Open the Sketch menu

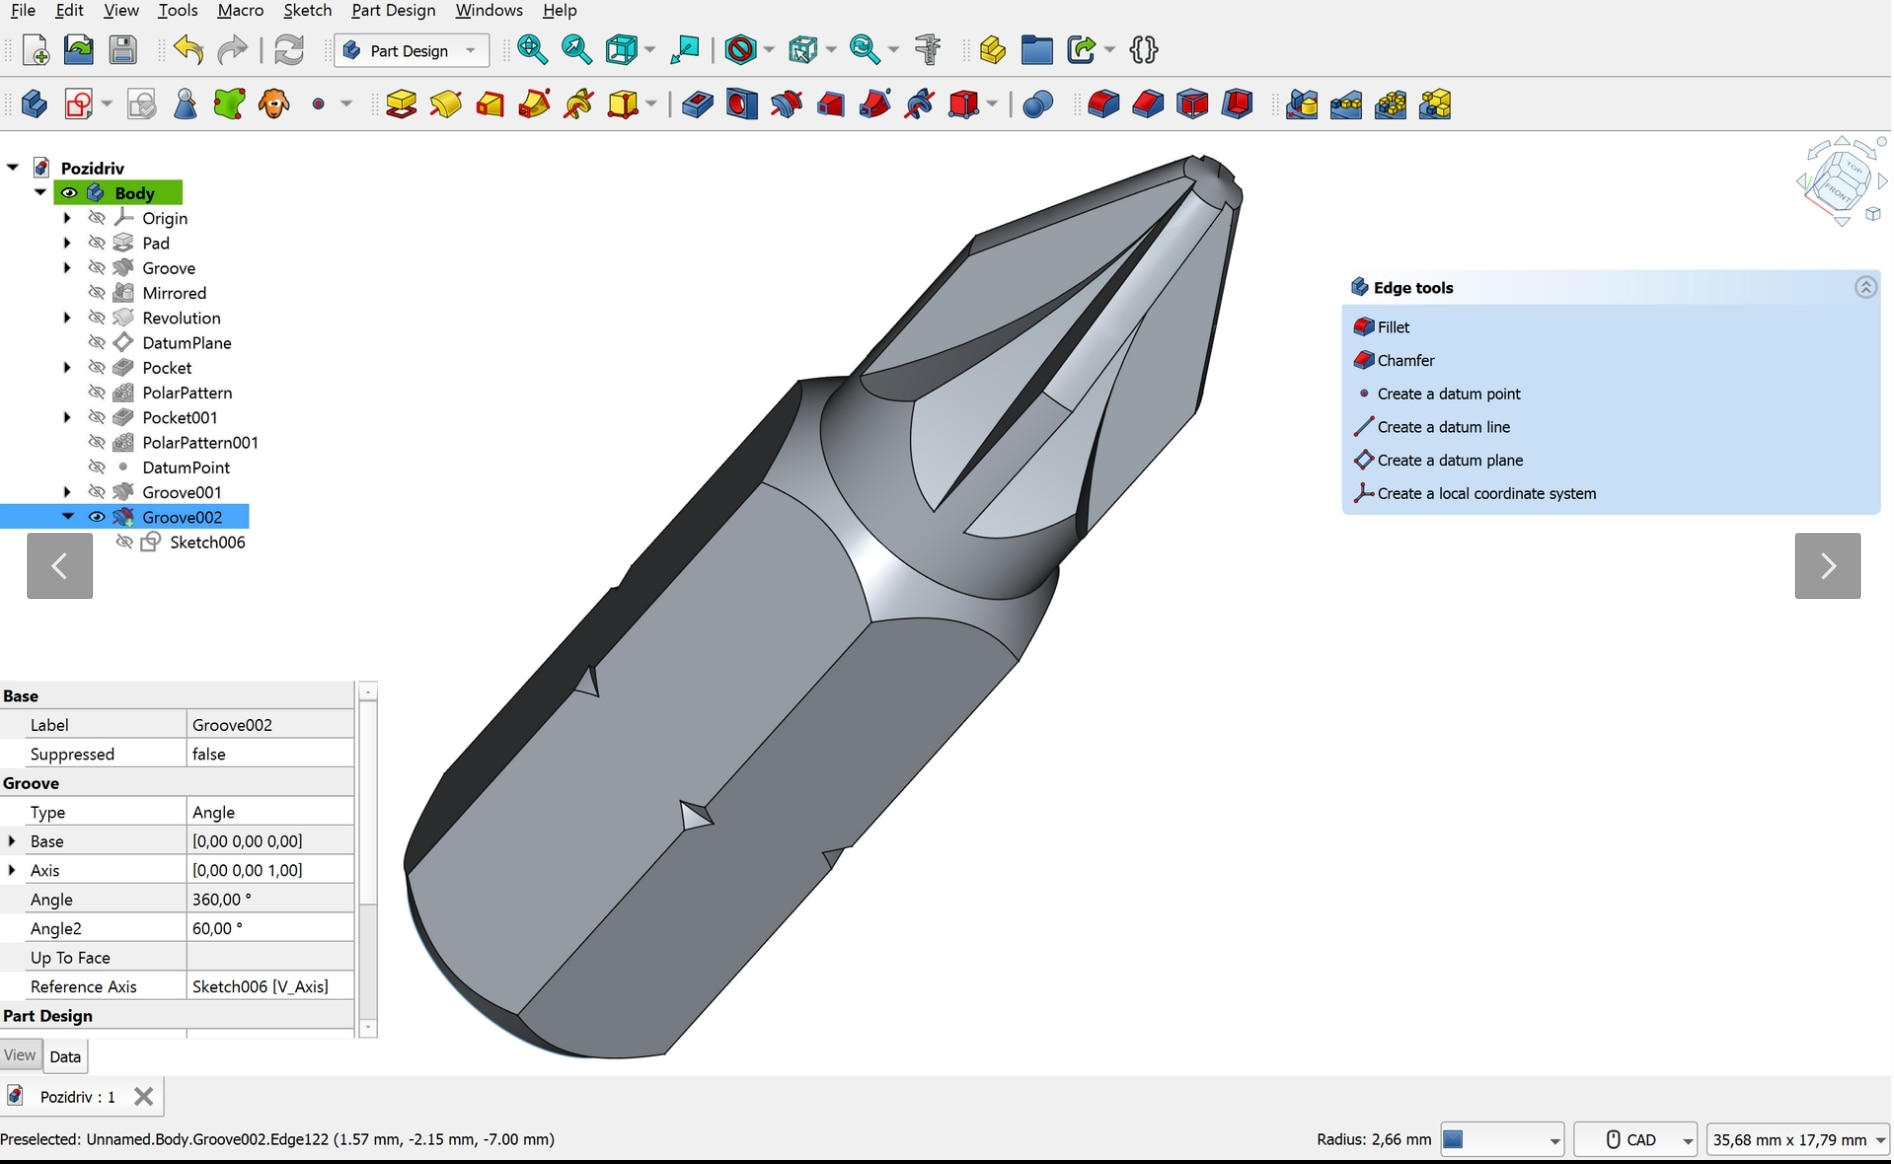(x=307, y=10)
